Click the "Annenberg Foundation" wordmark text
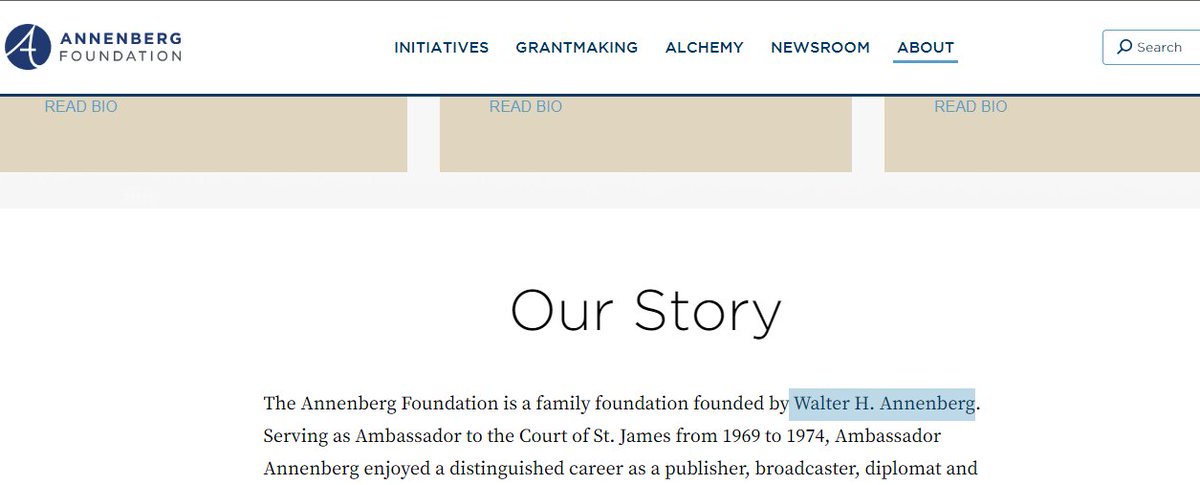This screenshot has height=485, width=1200. [x=121, y=47]
